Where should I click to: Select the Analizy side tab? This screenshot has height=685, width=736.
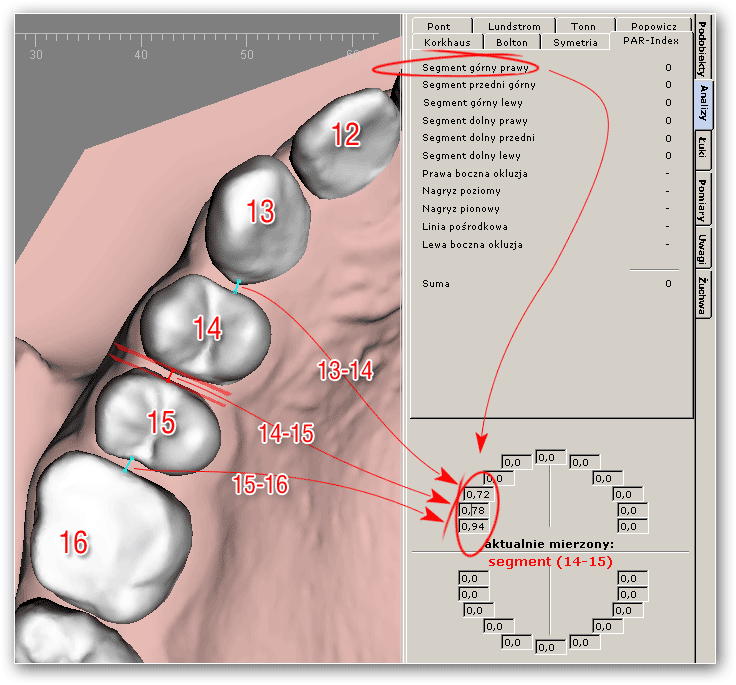pos(703,102)
